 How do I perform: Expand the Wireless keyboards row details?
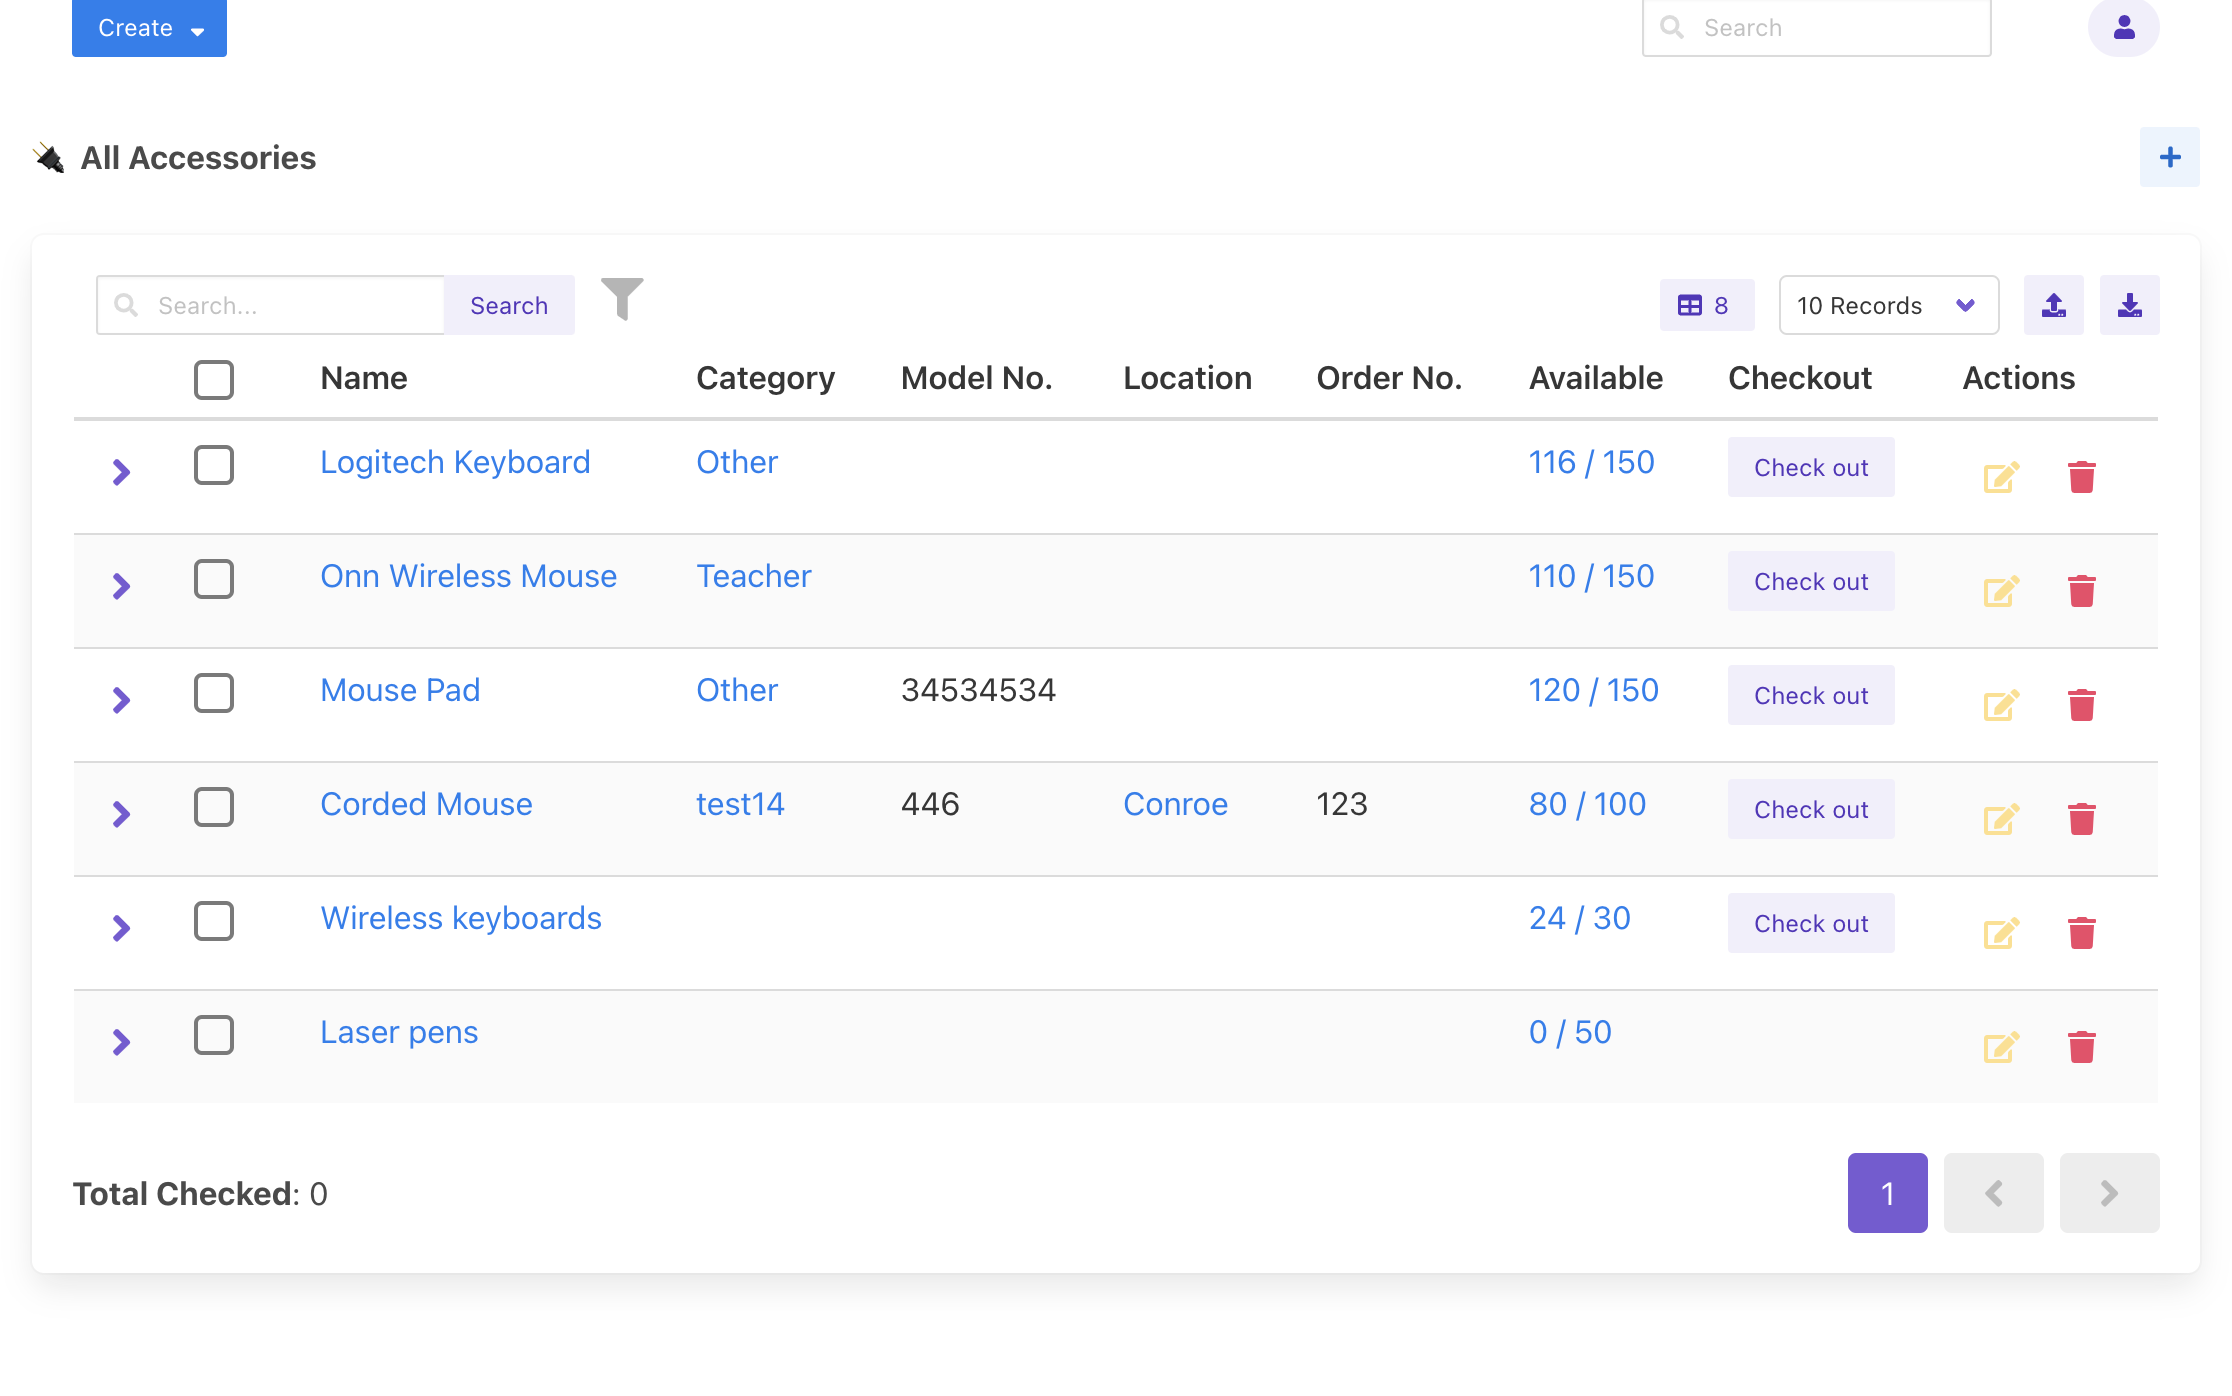pyautogui.click(x=121, y=928)
